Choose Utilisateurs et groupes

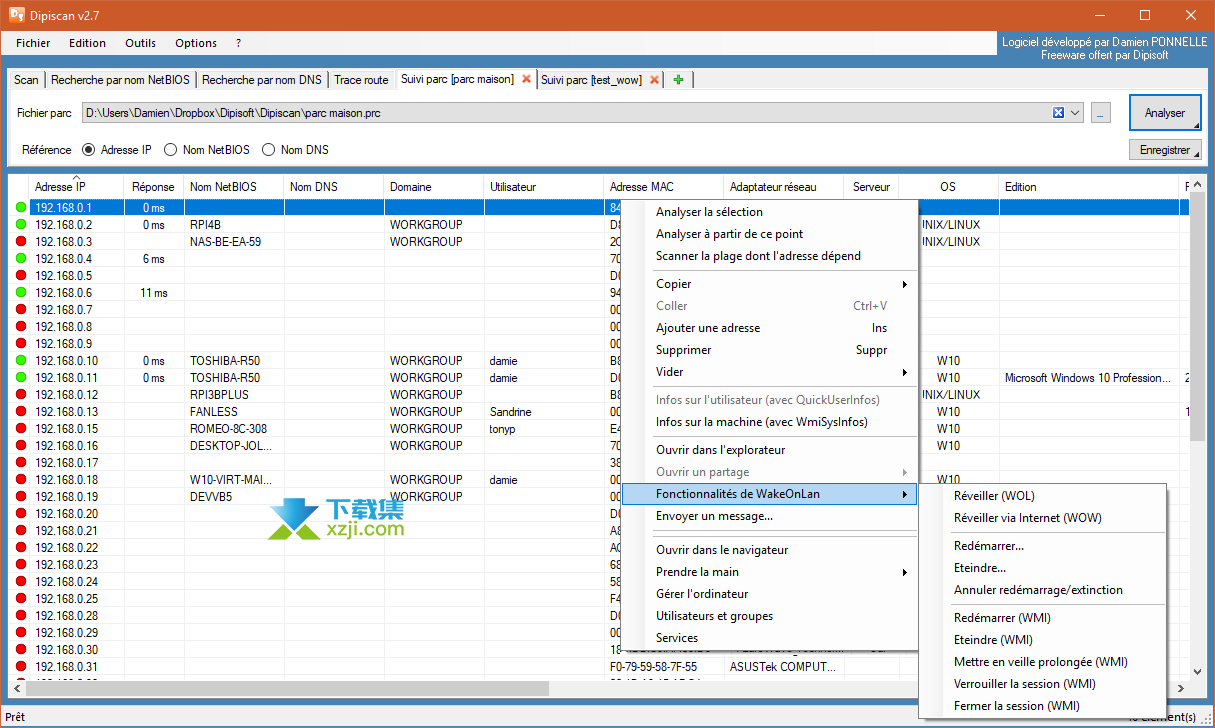pos(769,616)
